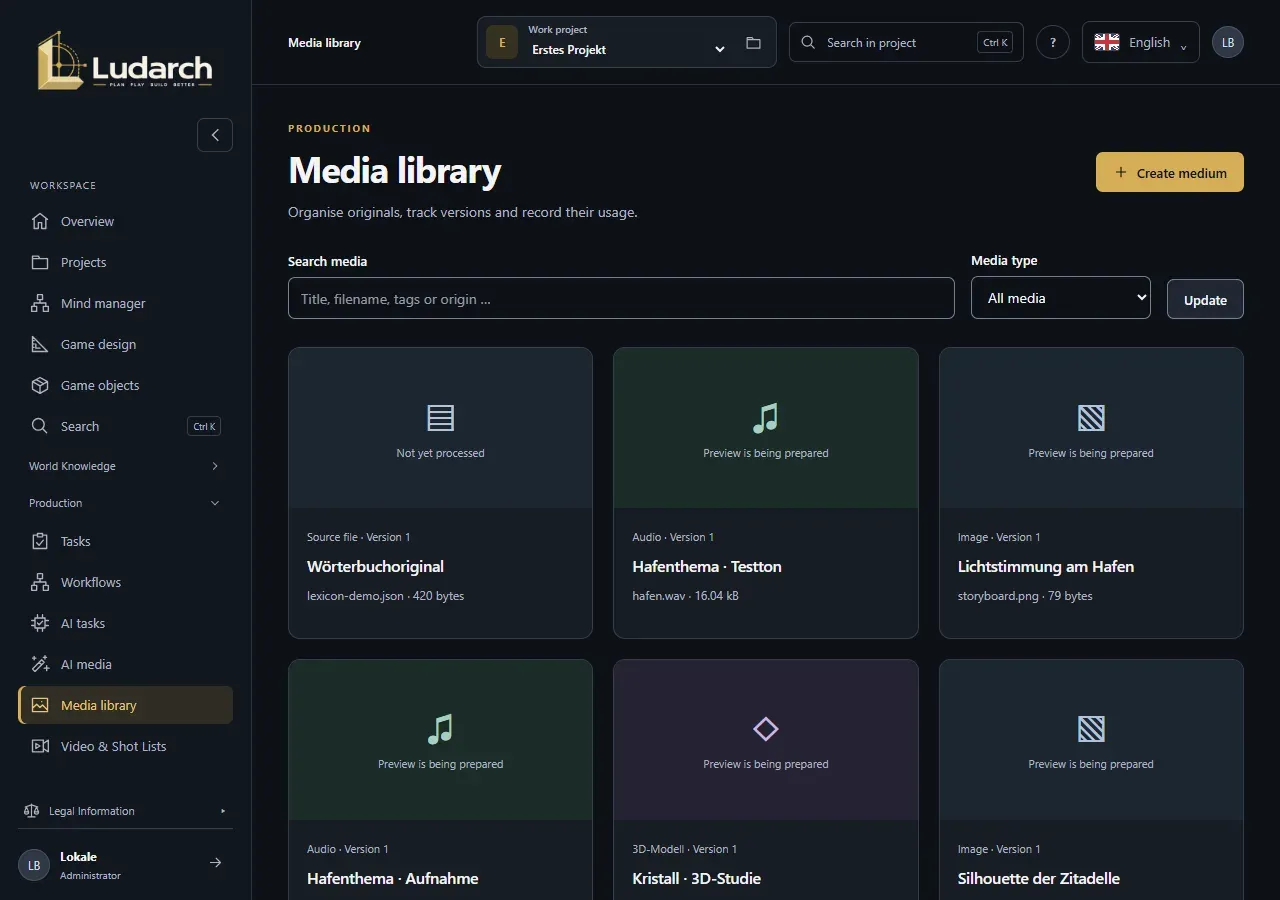Click the Overview home icon

click(40, 221)
